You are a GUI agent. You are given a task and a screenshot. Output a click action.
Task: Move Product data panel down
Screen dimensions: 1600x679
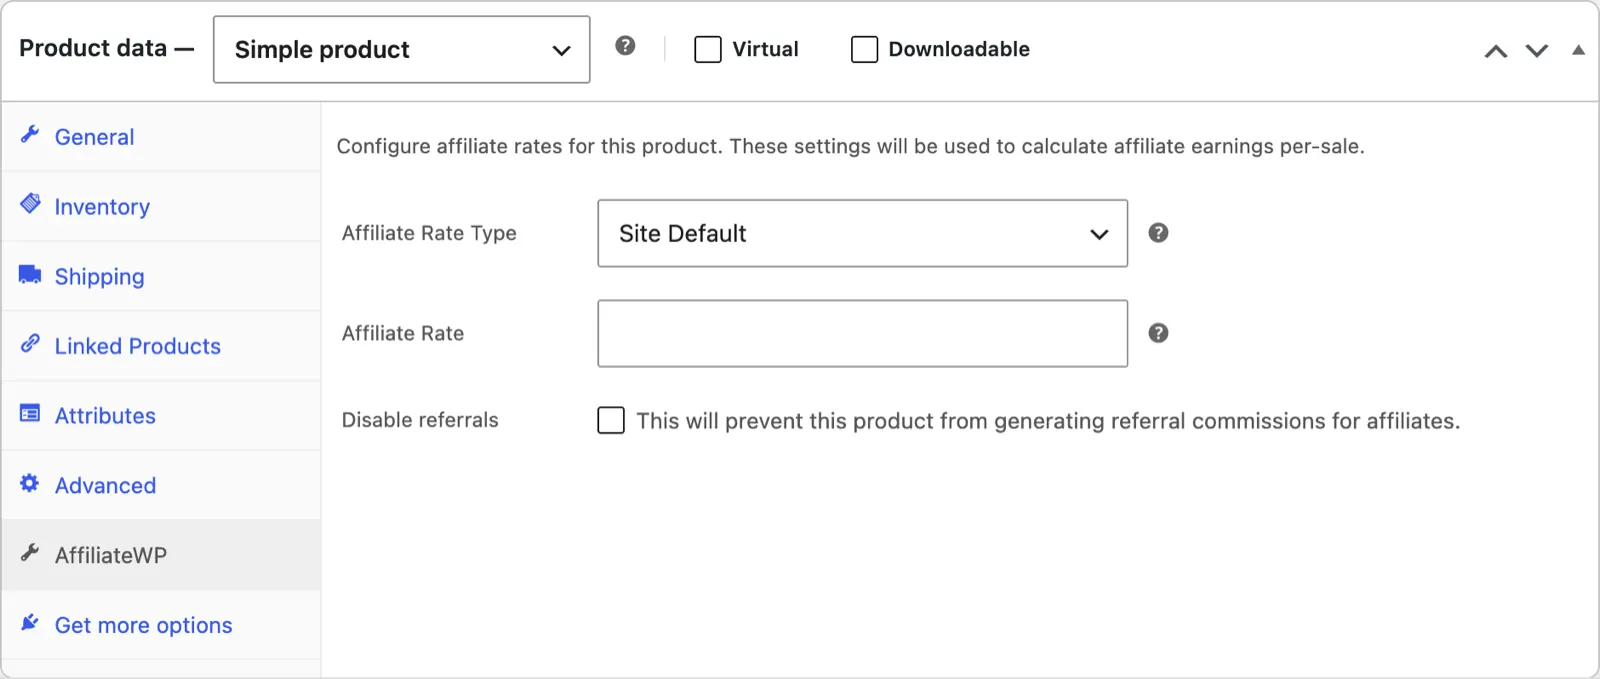pos(1537,51)
